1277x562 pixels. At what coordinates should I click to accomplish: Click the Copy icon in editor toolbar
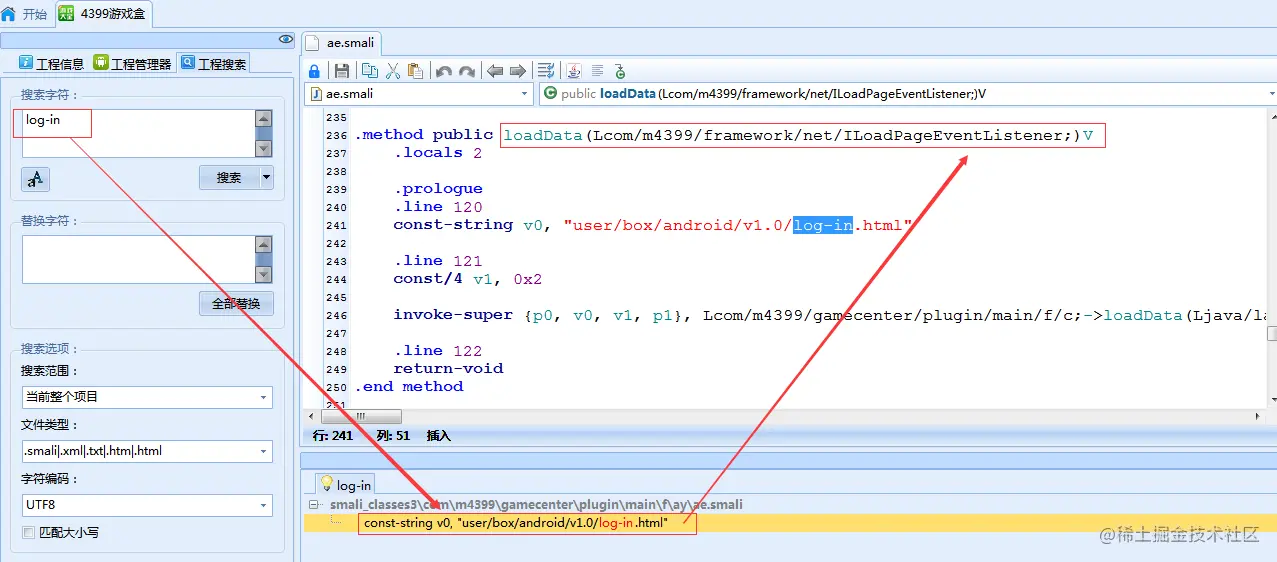click(370, 71)
